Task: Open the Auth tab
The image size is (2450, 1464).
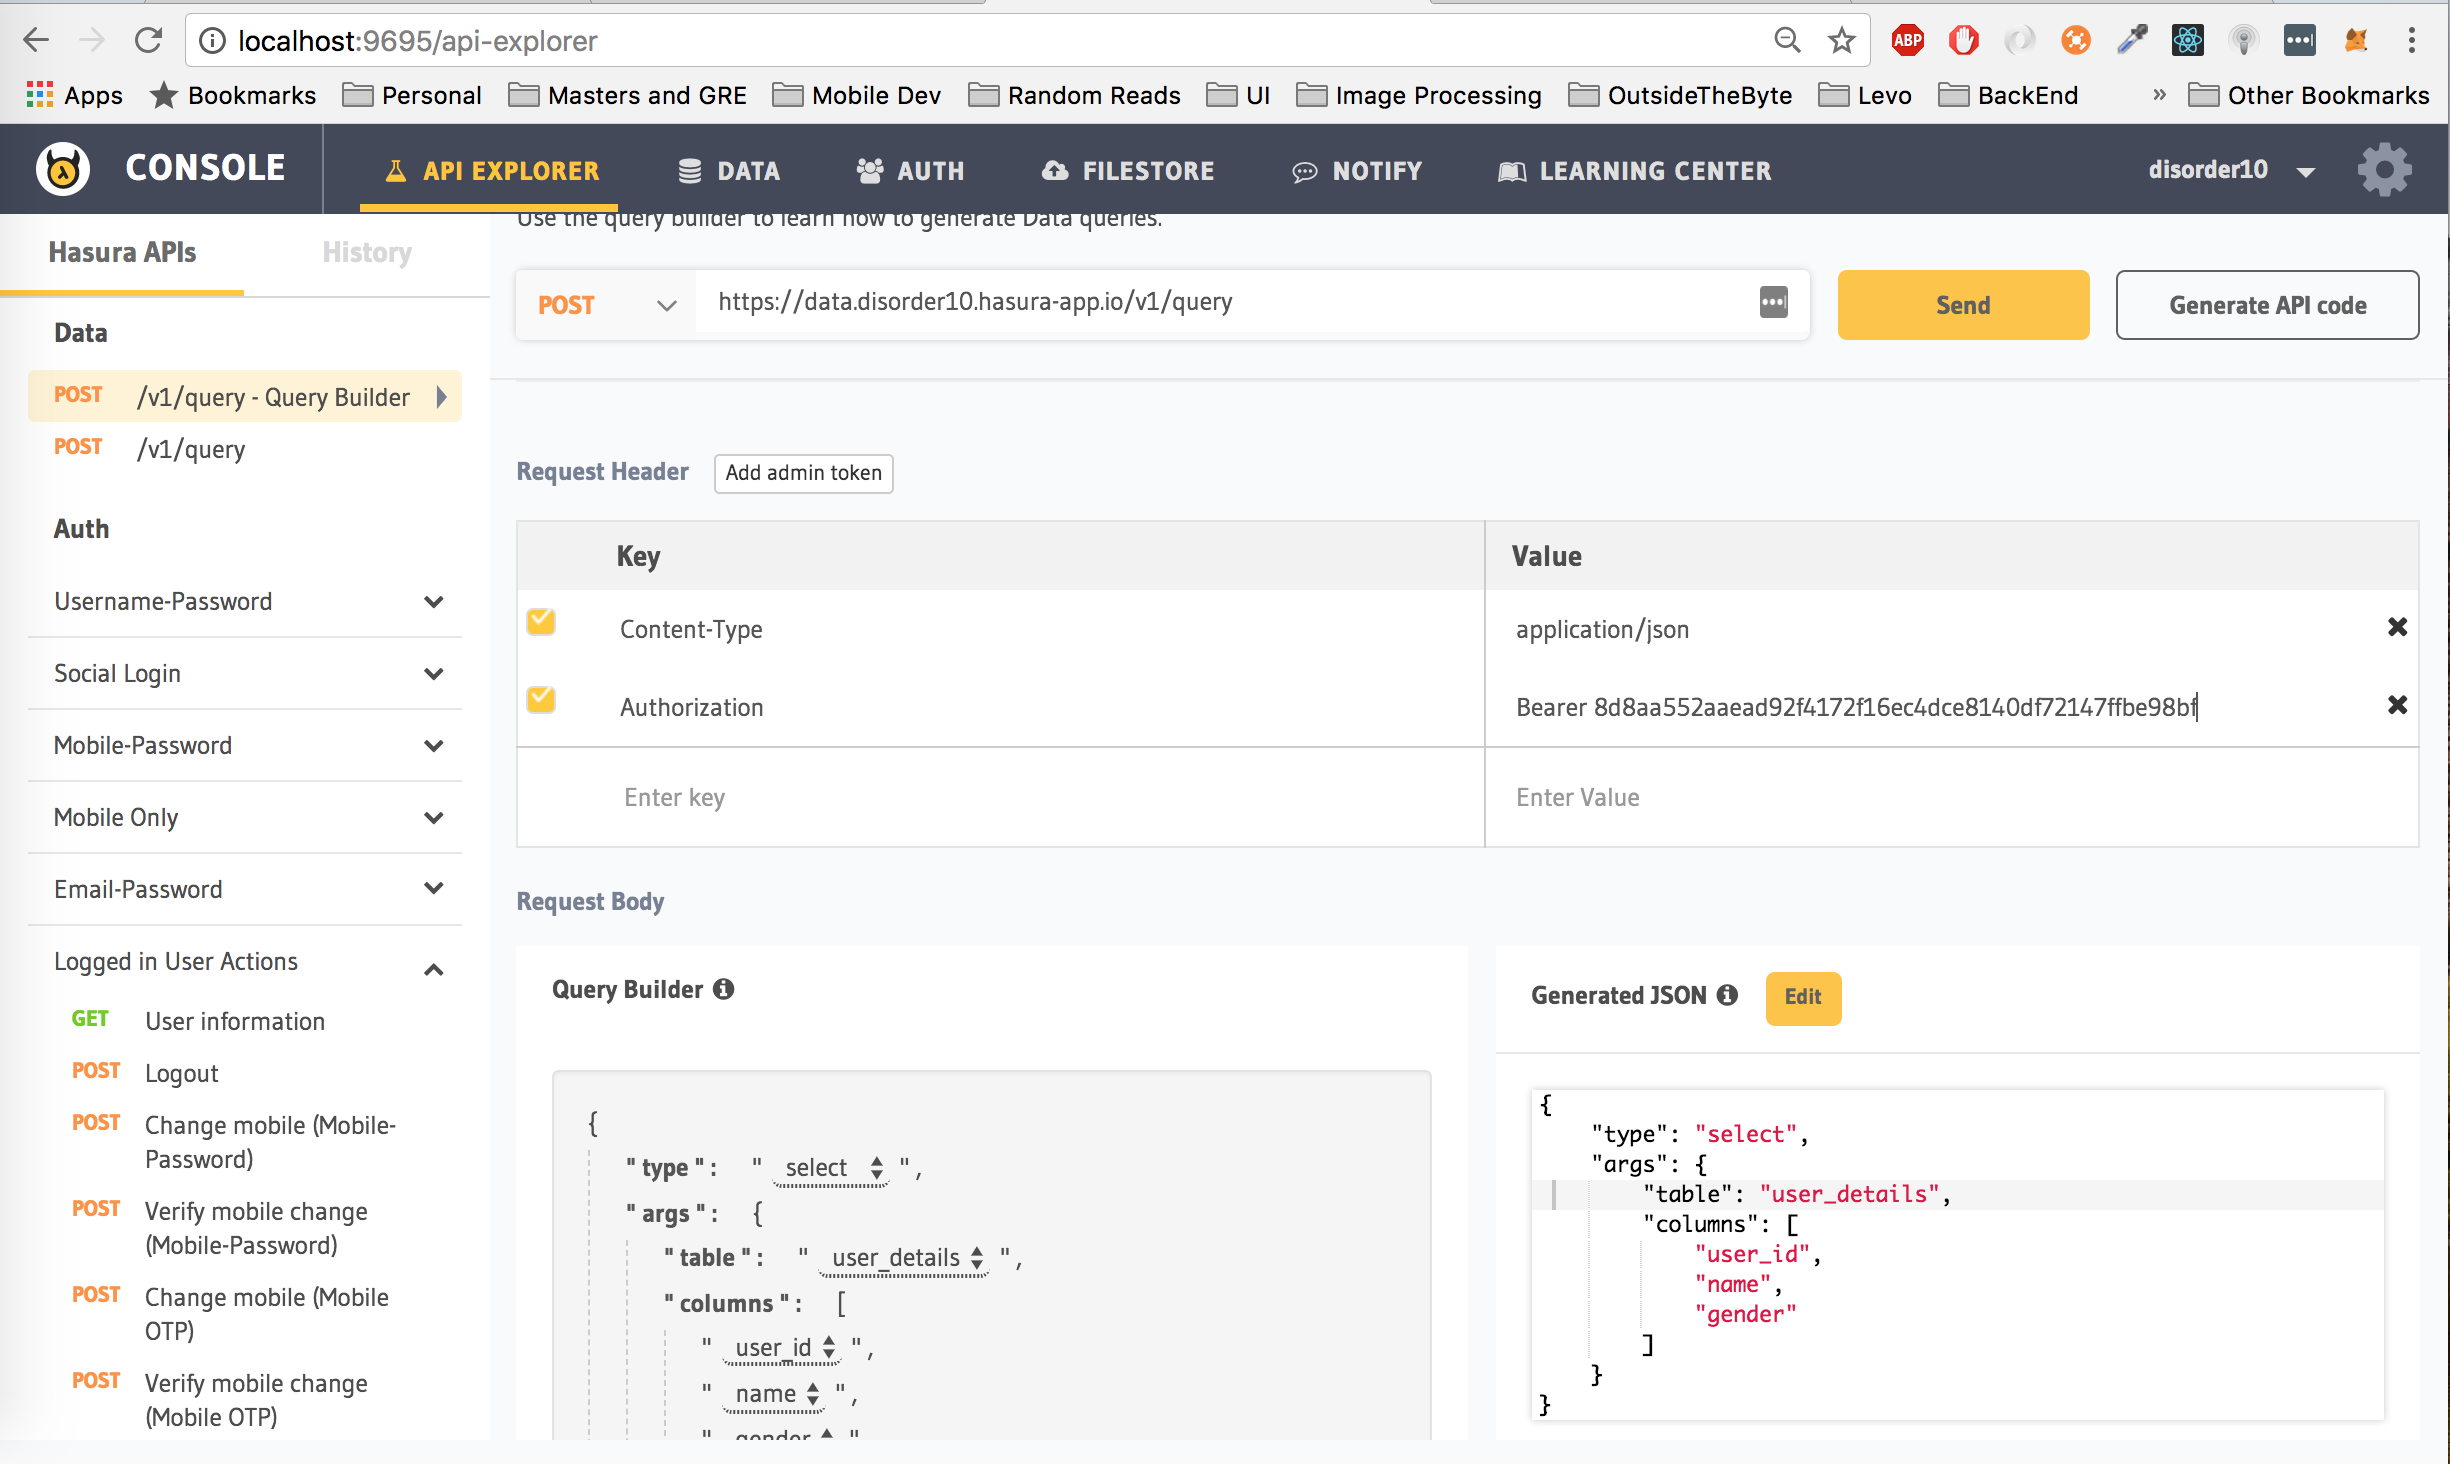Action: (x=910, y=171)
